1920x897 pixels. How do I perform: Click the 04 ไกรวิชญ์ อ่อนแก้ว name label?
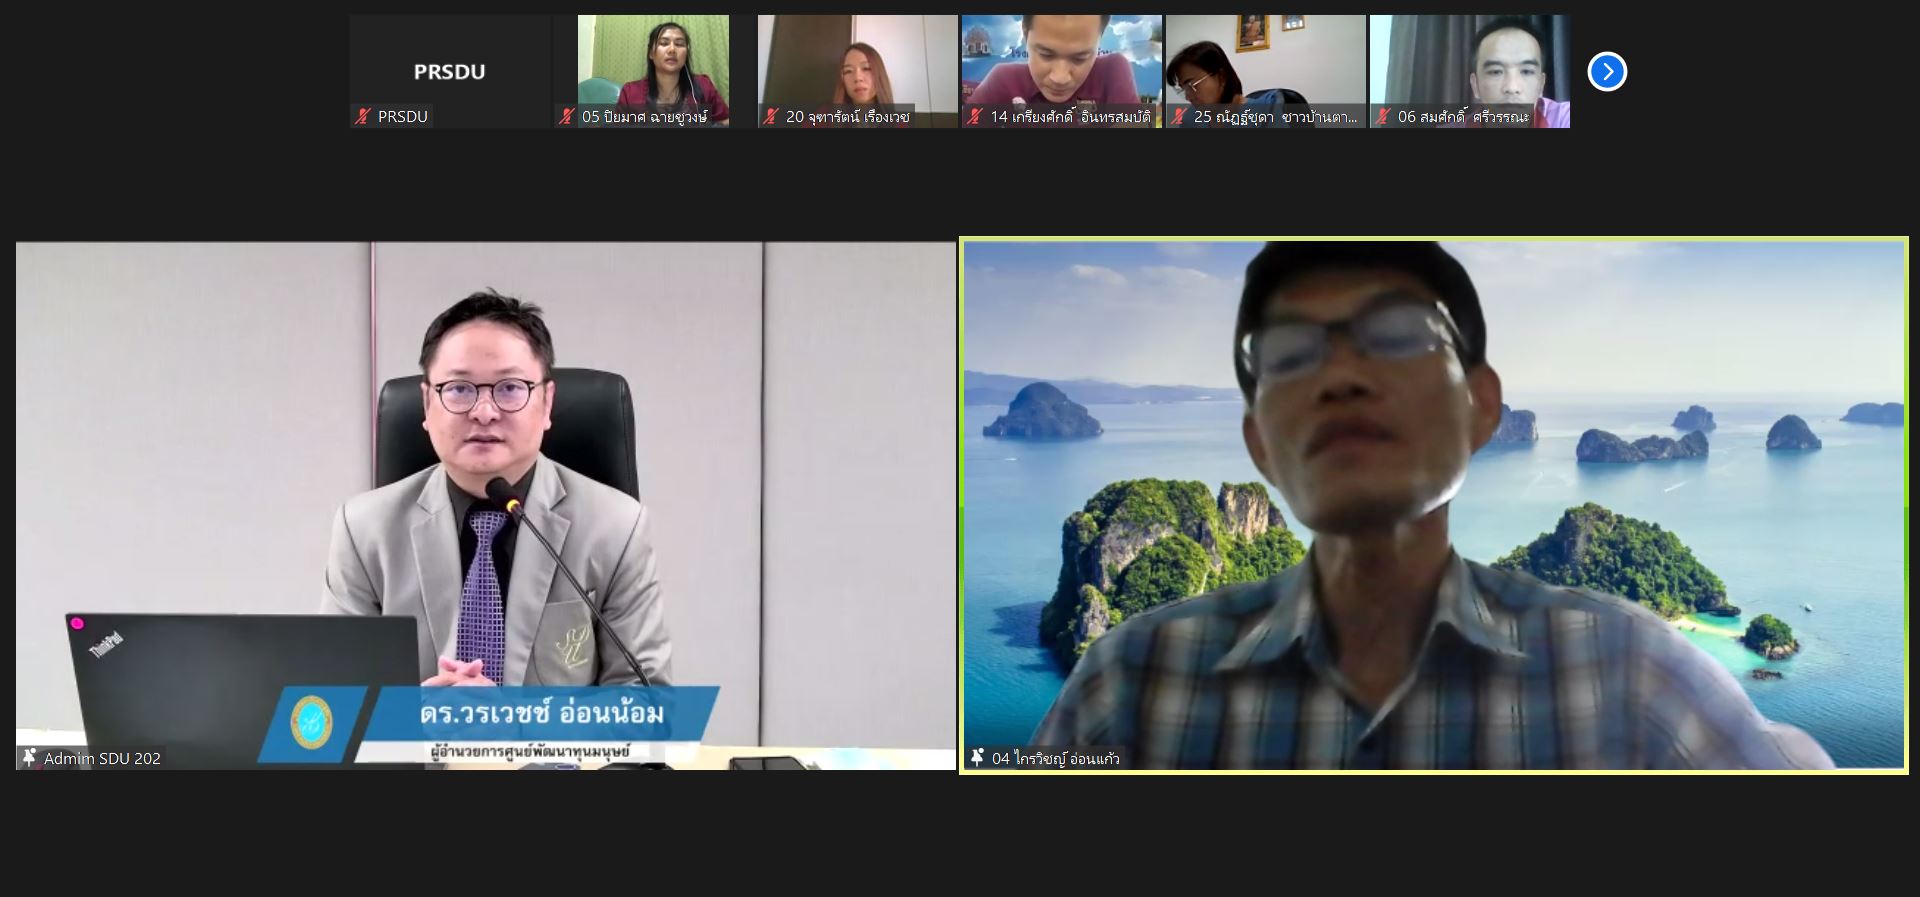1056,759
